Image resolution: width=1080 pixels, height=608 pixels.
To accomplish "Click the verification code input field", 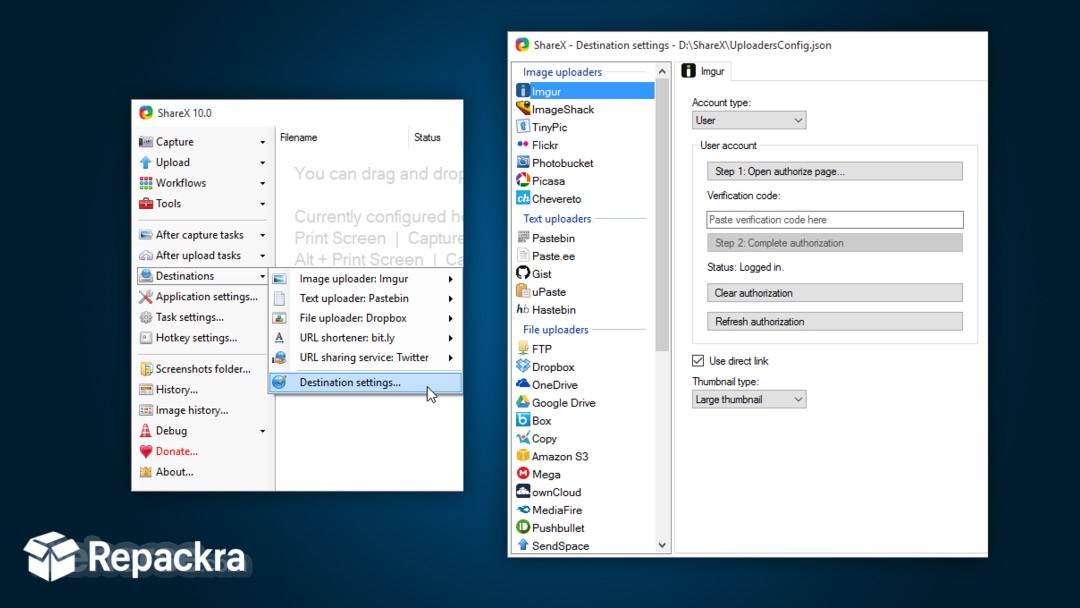I will pos(835,220).
